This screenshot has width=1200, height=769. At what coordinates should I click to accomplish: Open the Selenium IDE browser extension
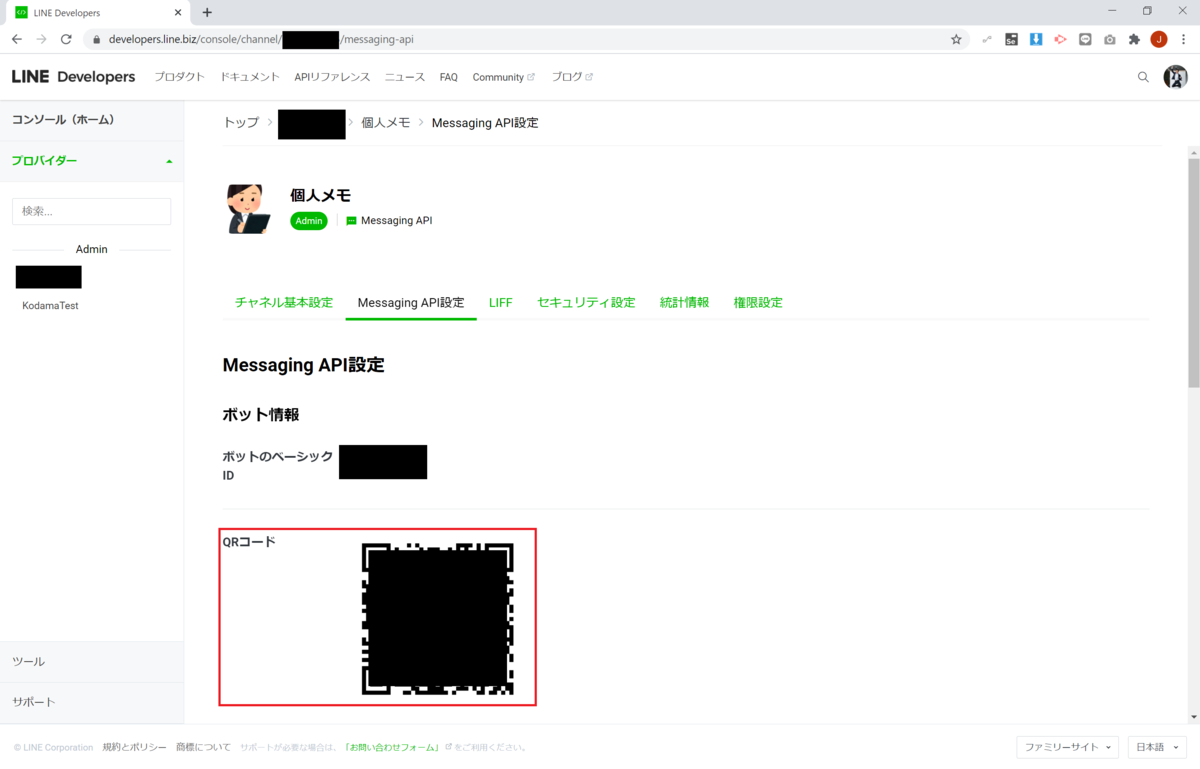(1010, 39)
